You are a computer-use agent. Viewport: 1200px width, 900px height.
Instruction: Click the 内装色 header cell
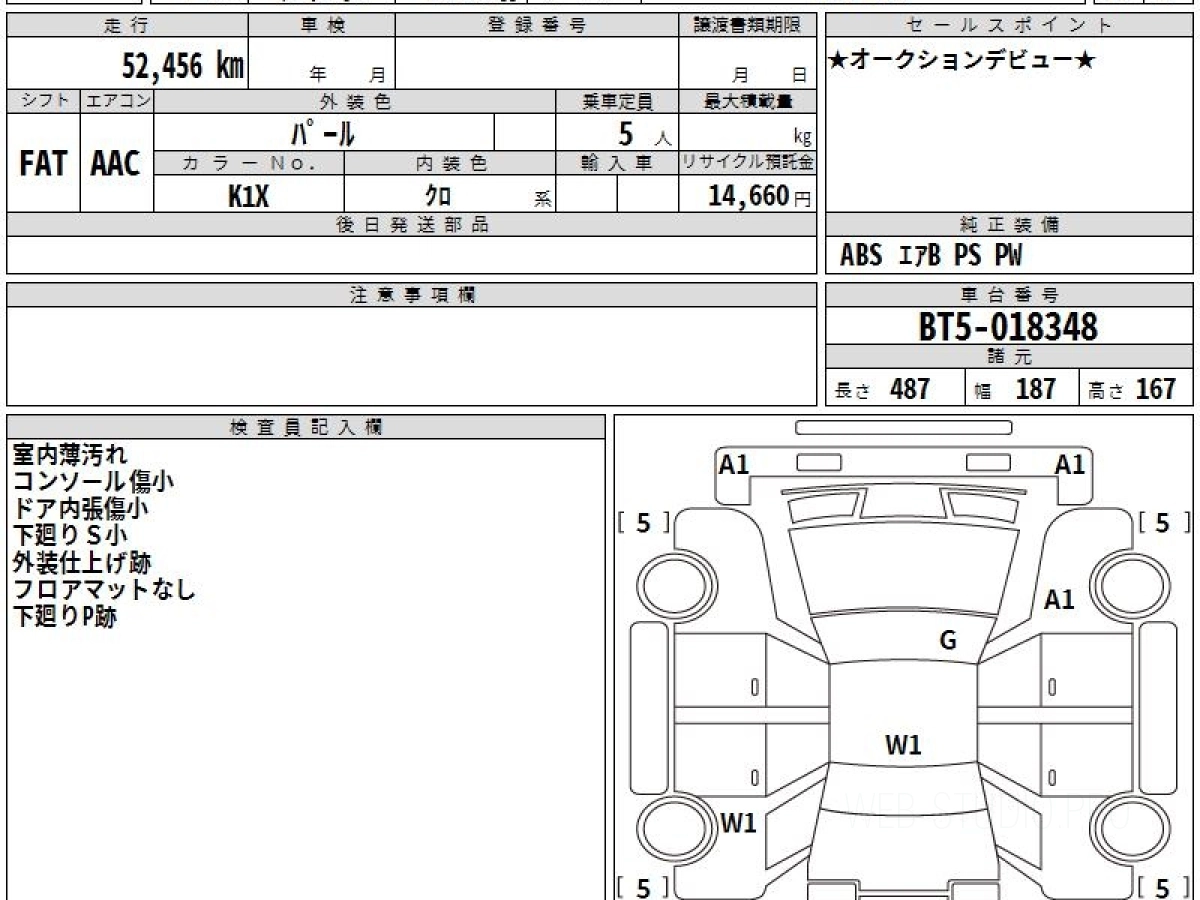click(450, 163)
